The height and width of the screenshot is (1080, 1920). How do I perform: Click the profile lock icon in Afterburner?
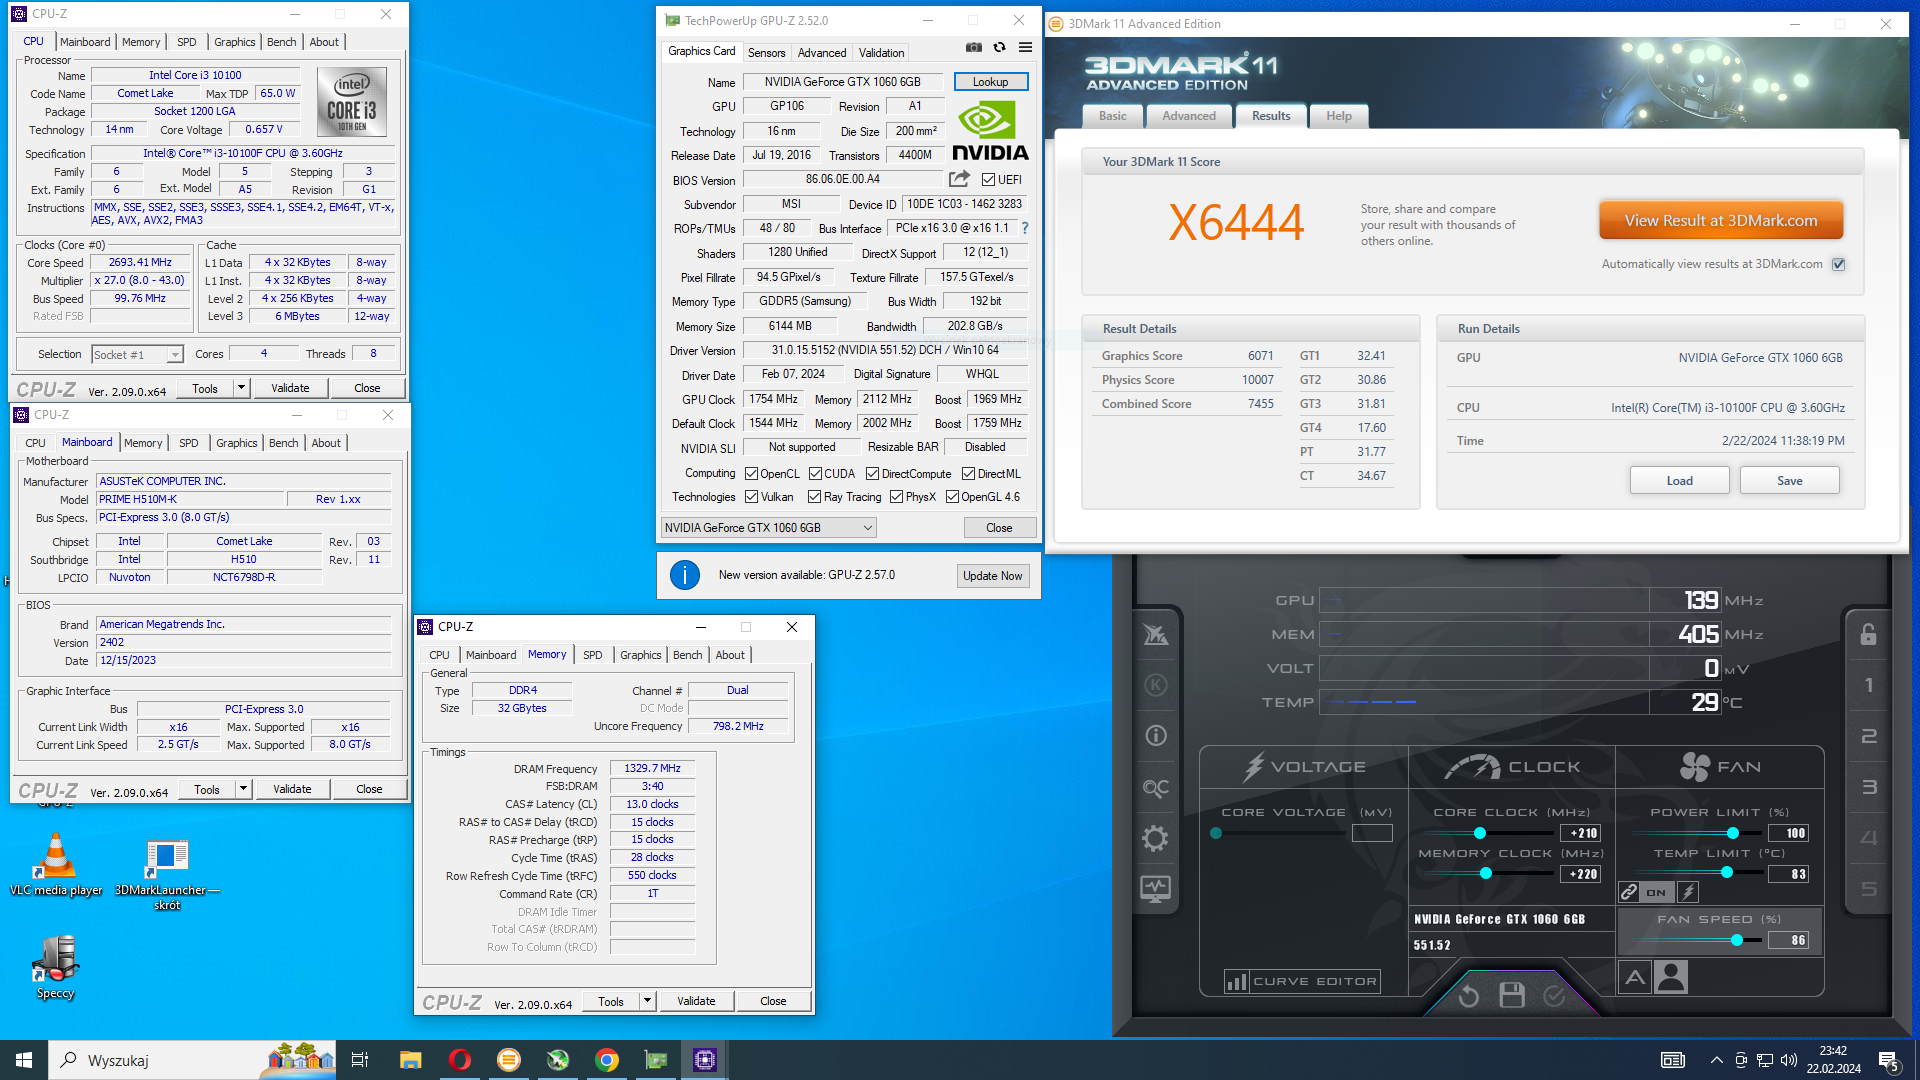pos(1868,634)
